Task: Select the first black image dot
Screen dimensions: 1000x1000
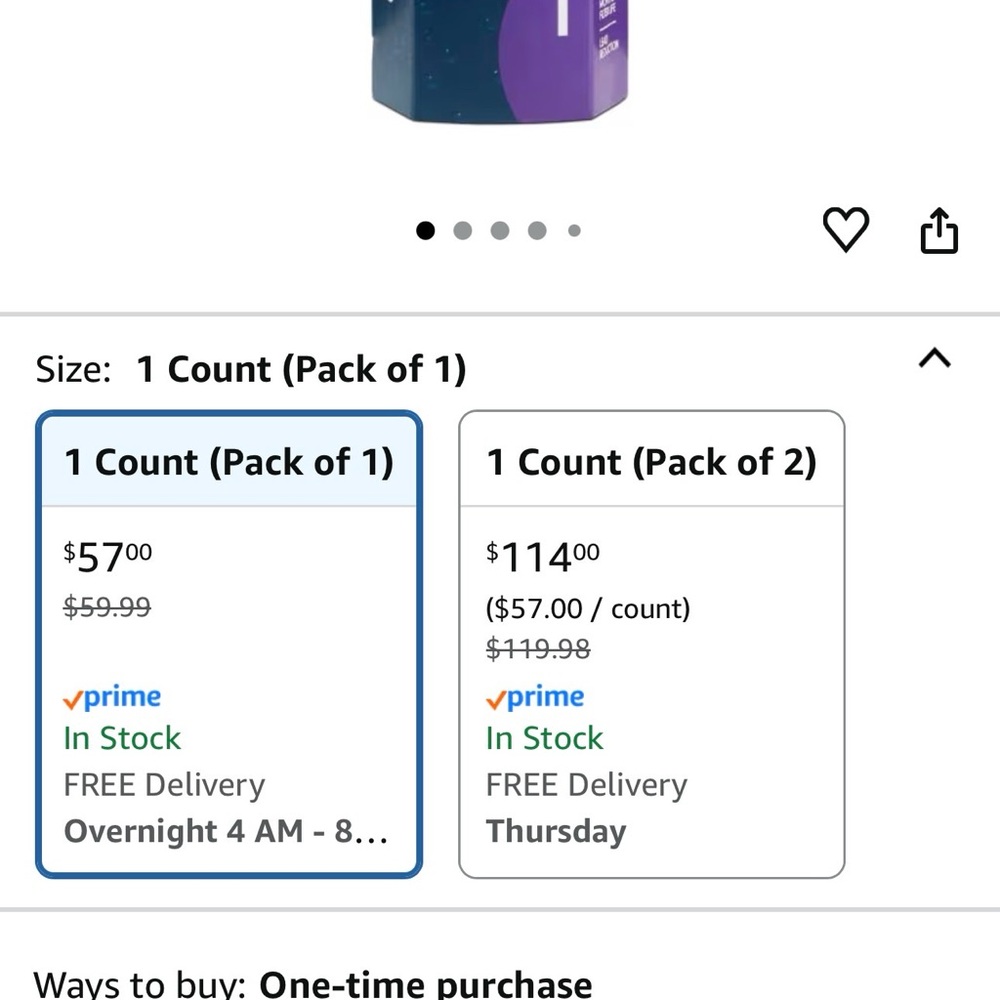Action: tap(425, 230)
